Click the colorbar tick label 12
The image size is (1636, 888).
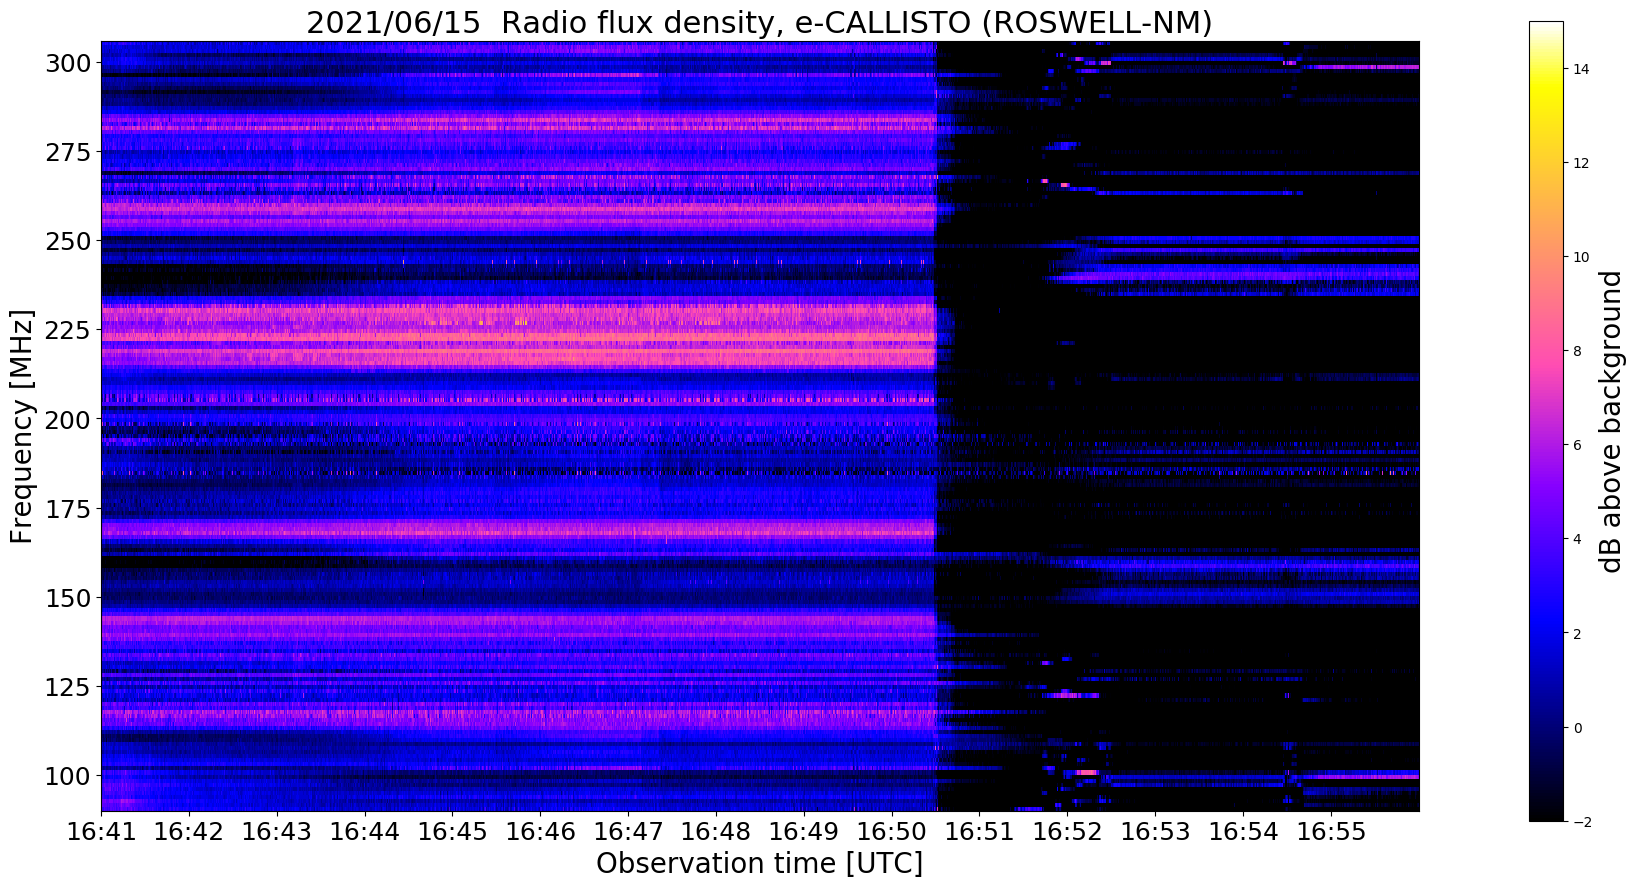1581,163
